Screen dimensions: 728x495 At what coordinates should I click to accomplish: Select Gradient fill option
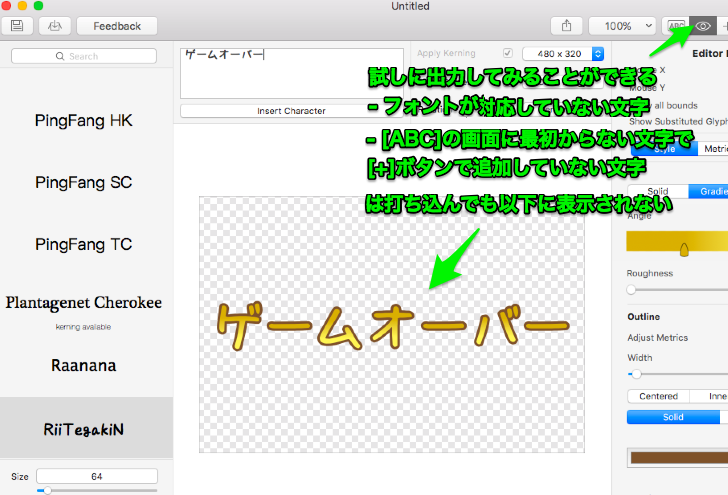[708, 191]
